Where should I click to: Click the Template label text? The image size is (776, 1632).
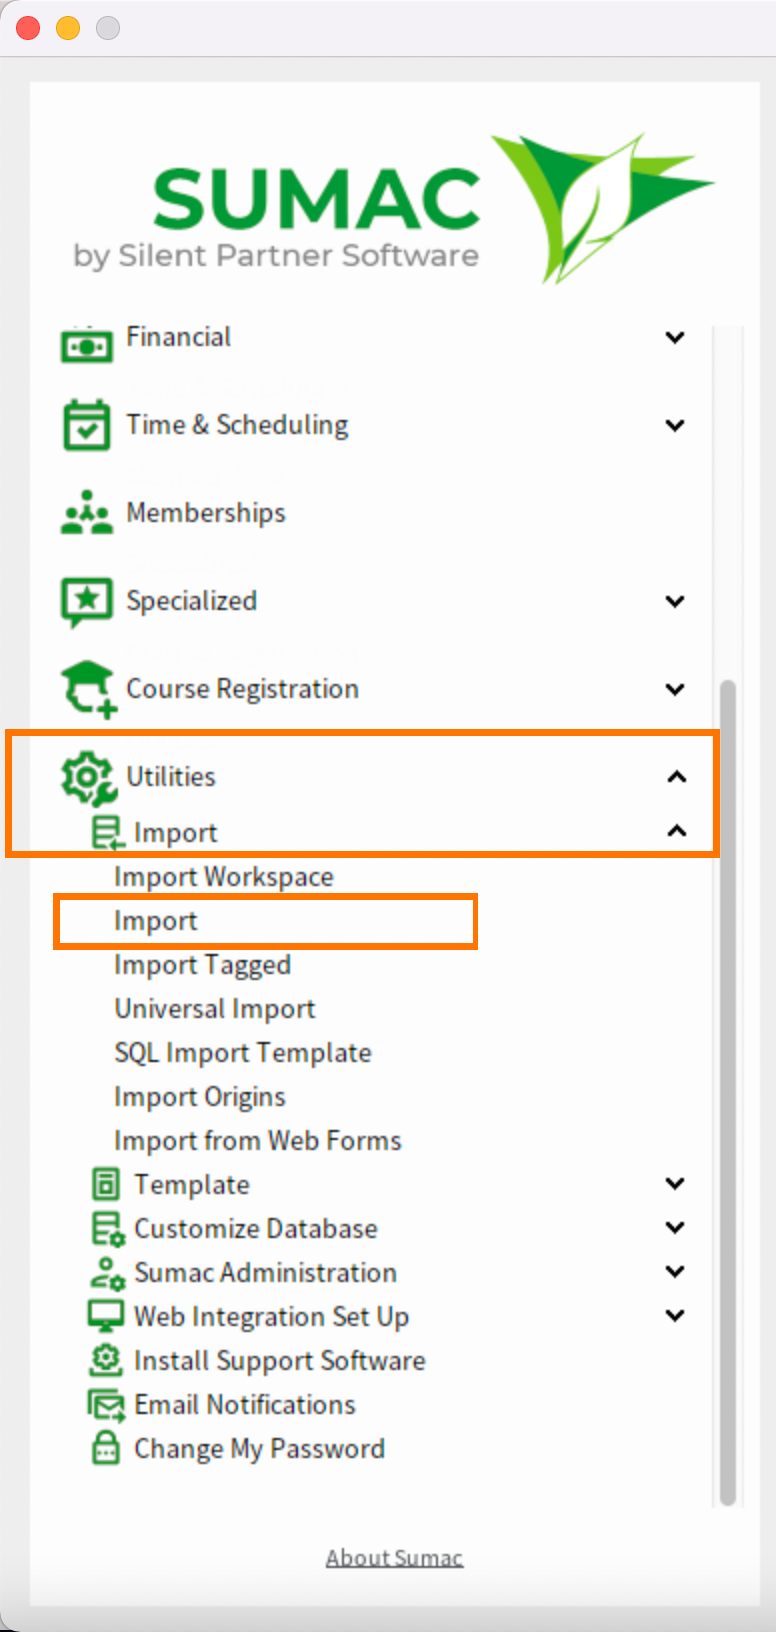[192, 1185]
